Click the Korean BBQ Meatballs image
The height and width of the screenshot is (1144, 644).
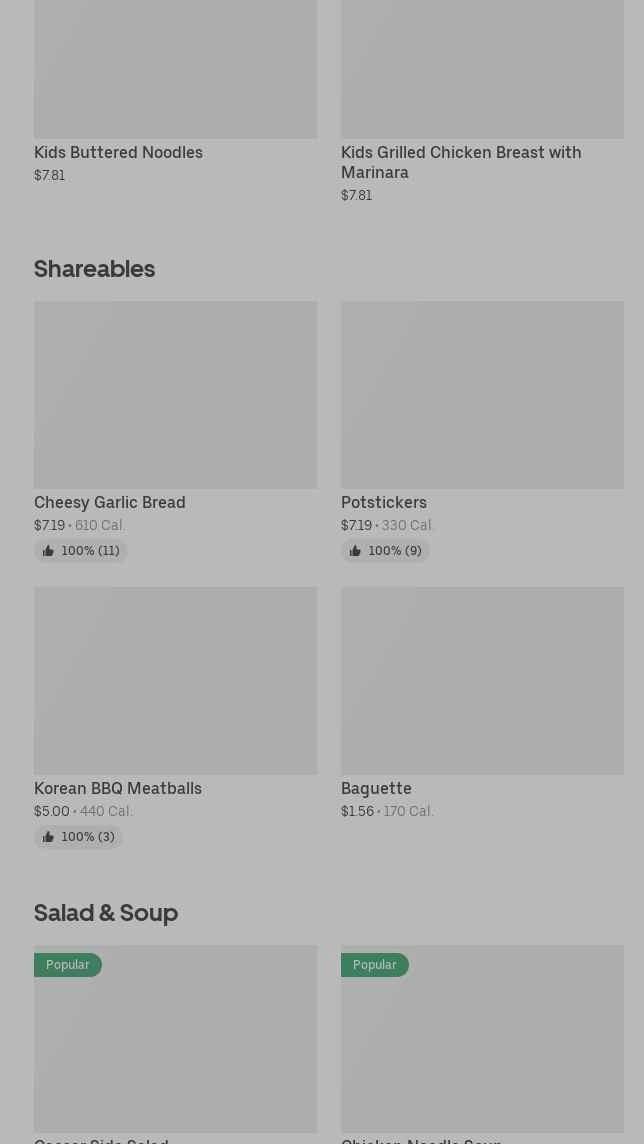(175, 680)
